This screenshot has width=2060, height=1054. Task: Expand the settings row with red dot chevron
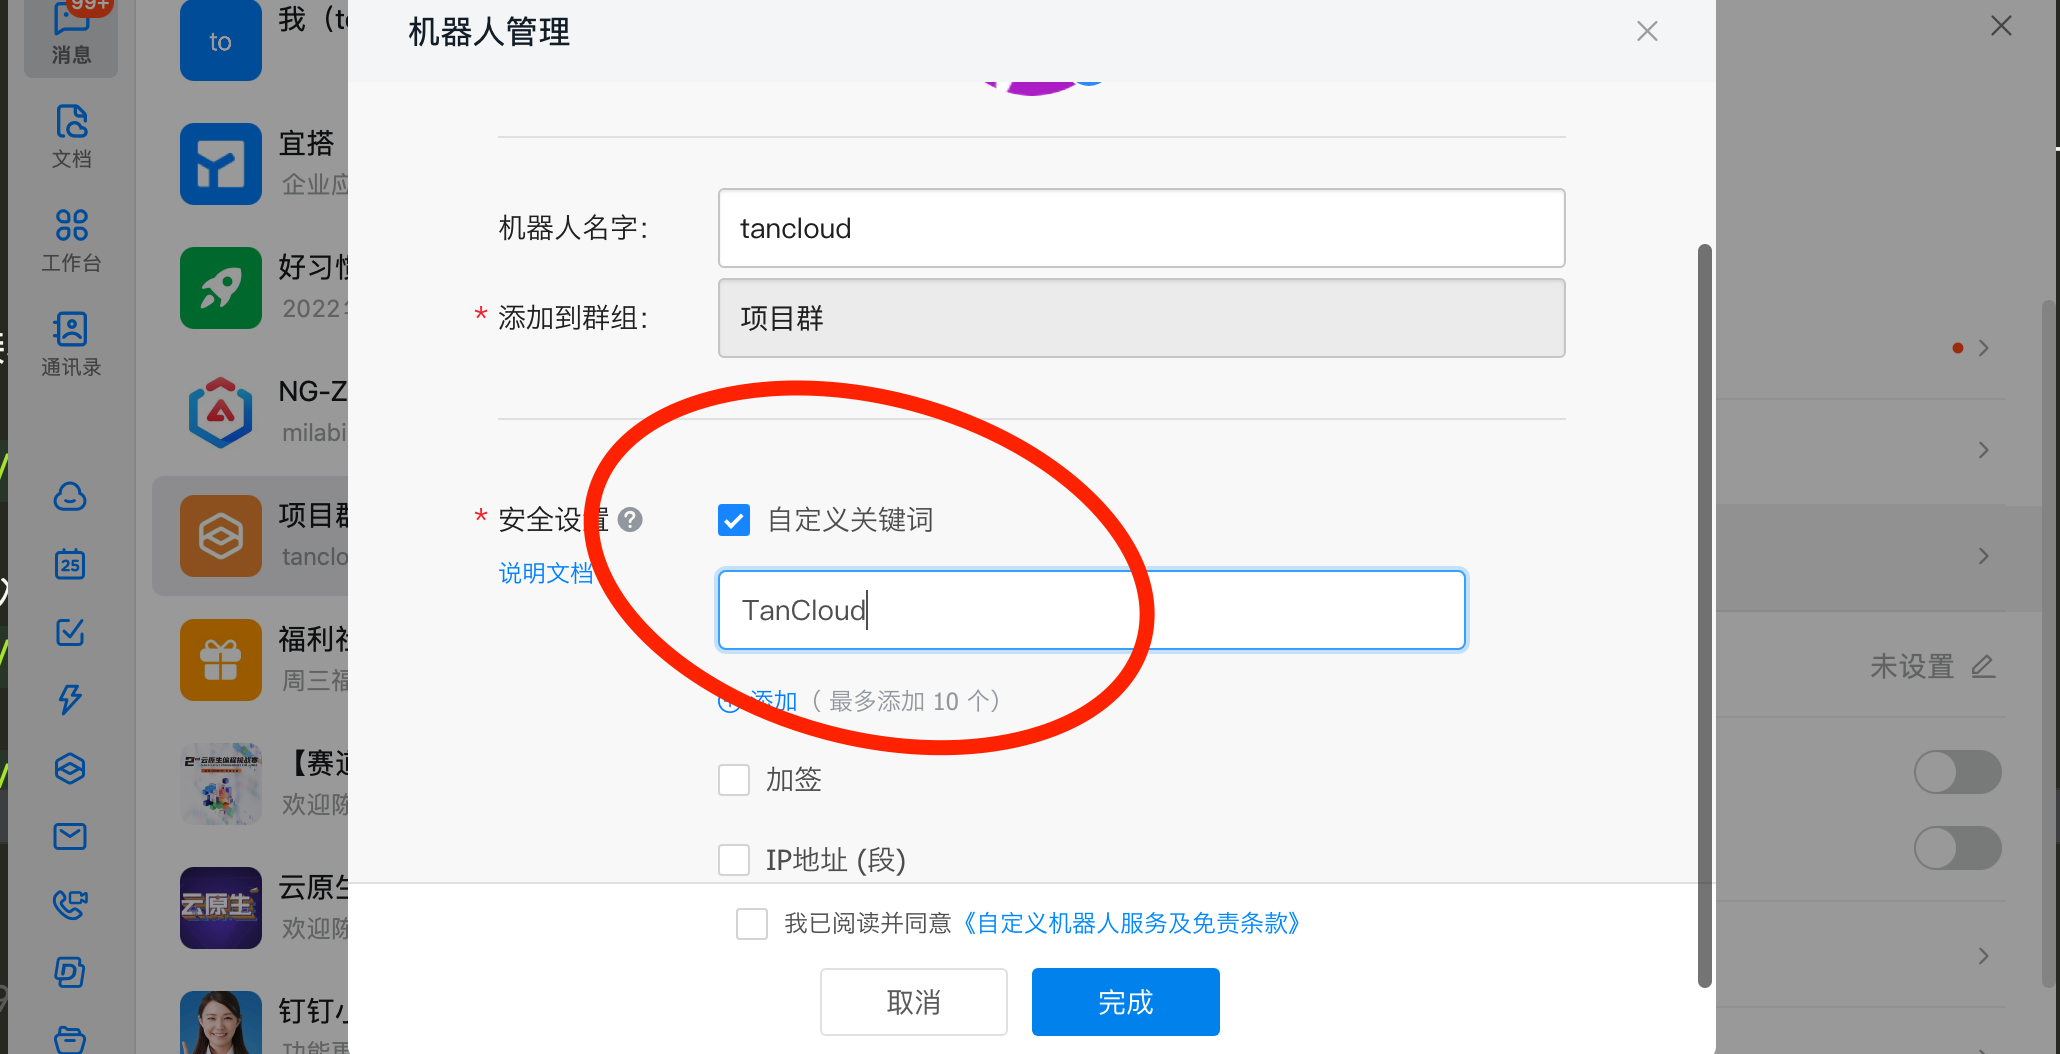tap(1983, 348)
